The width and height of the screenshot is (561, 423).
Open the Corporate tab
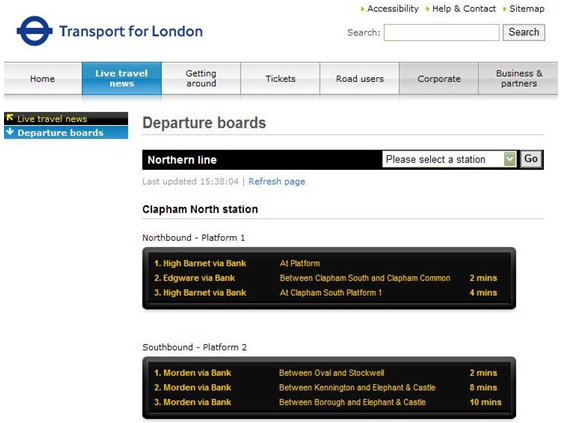(439, 78)
